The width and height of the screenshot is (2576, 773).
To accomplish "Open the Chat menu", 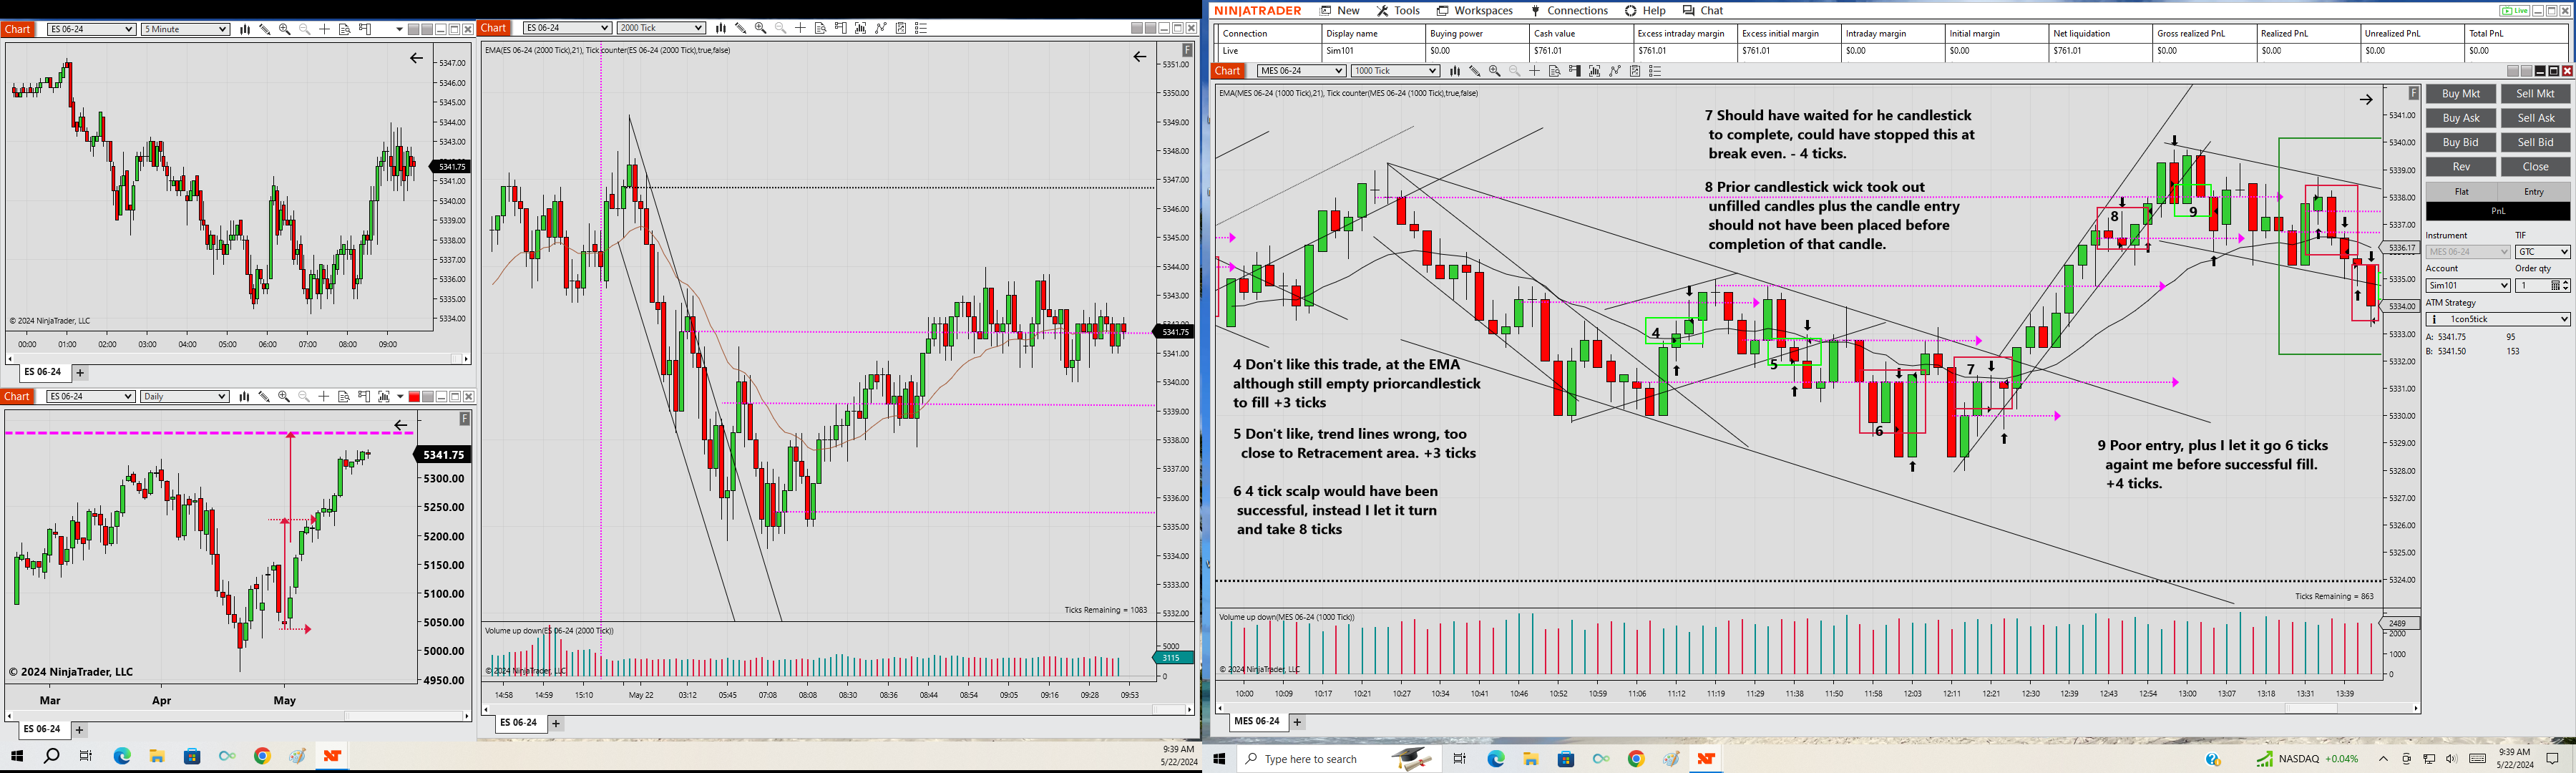I will [1703, 11].
